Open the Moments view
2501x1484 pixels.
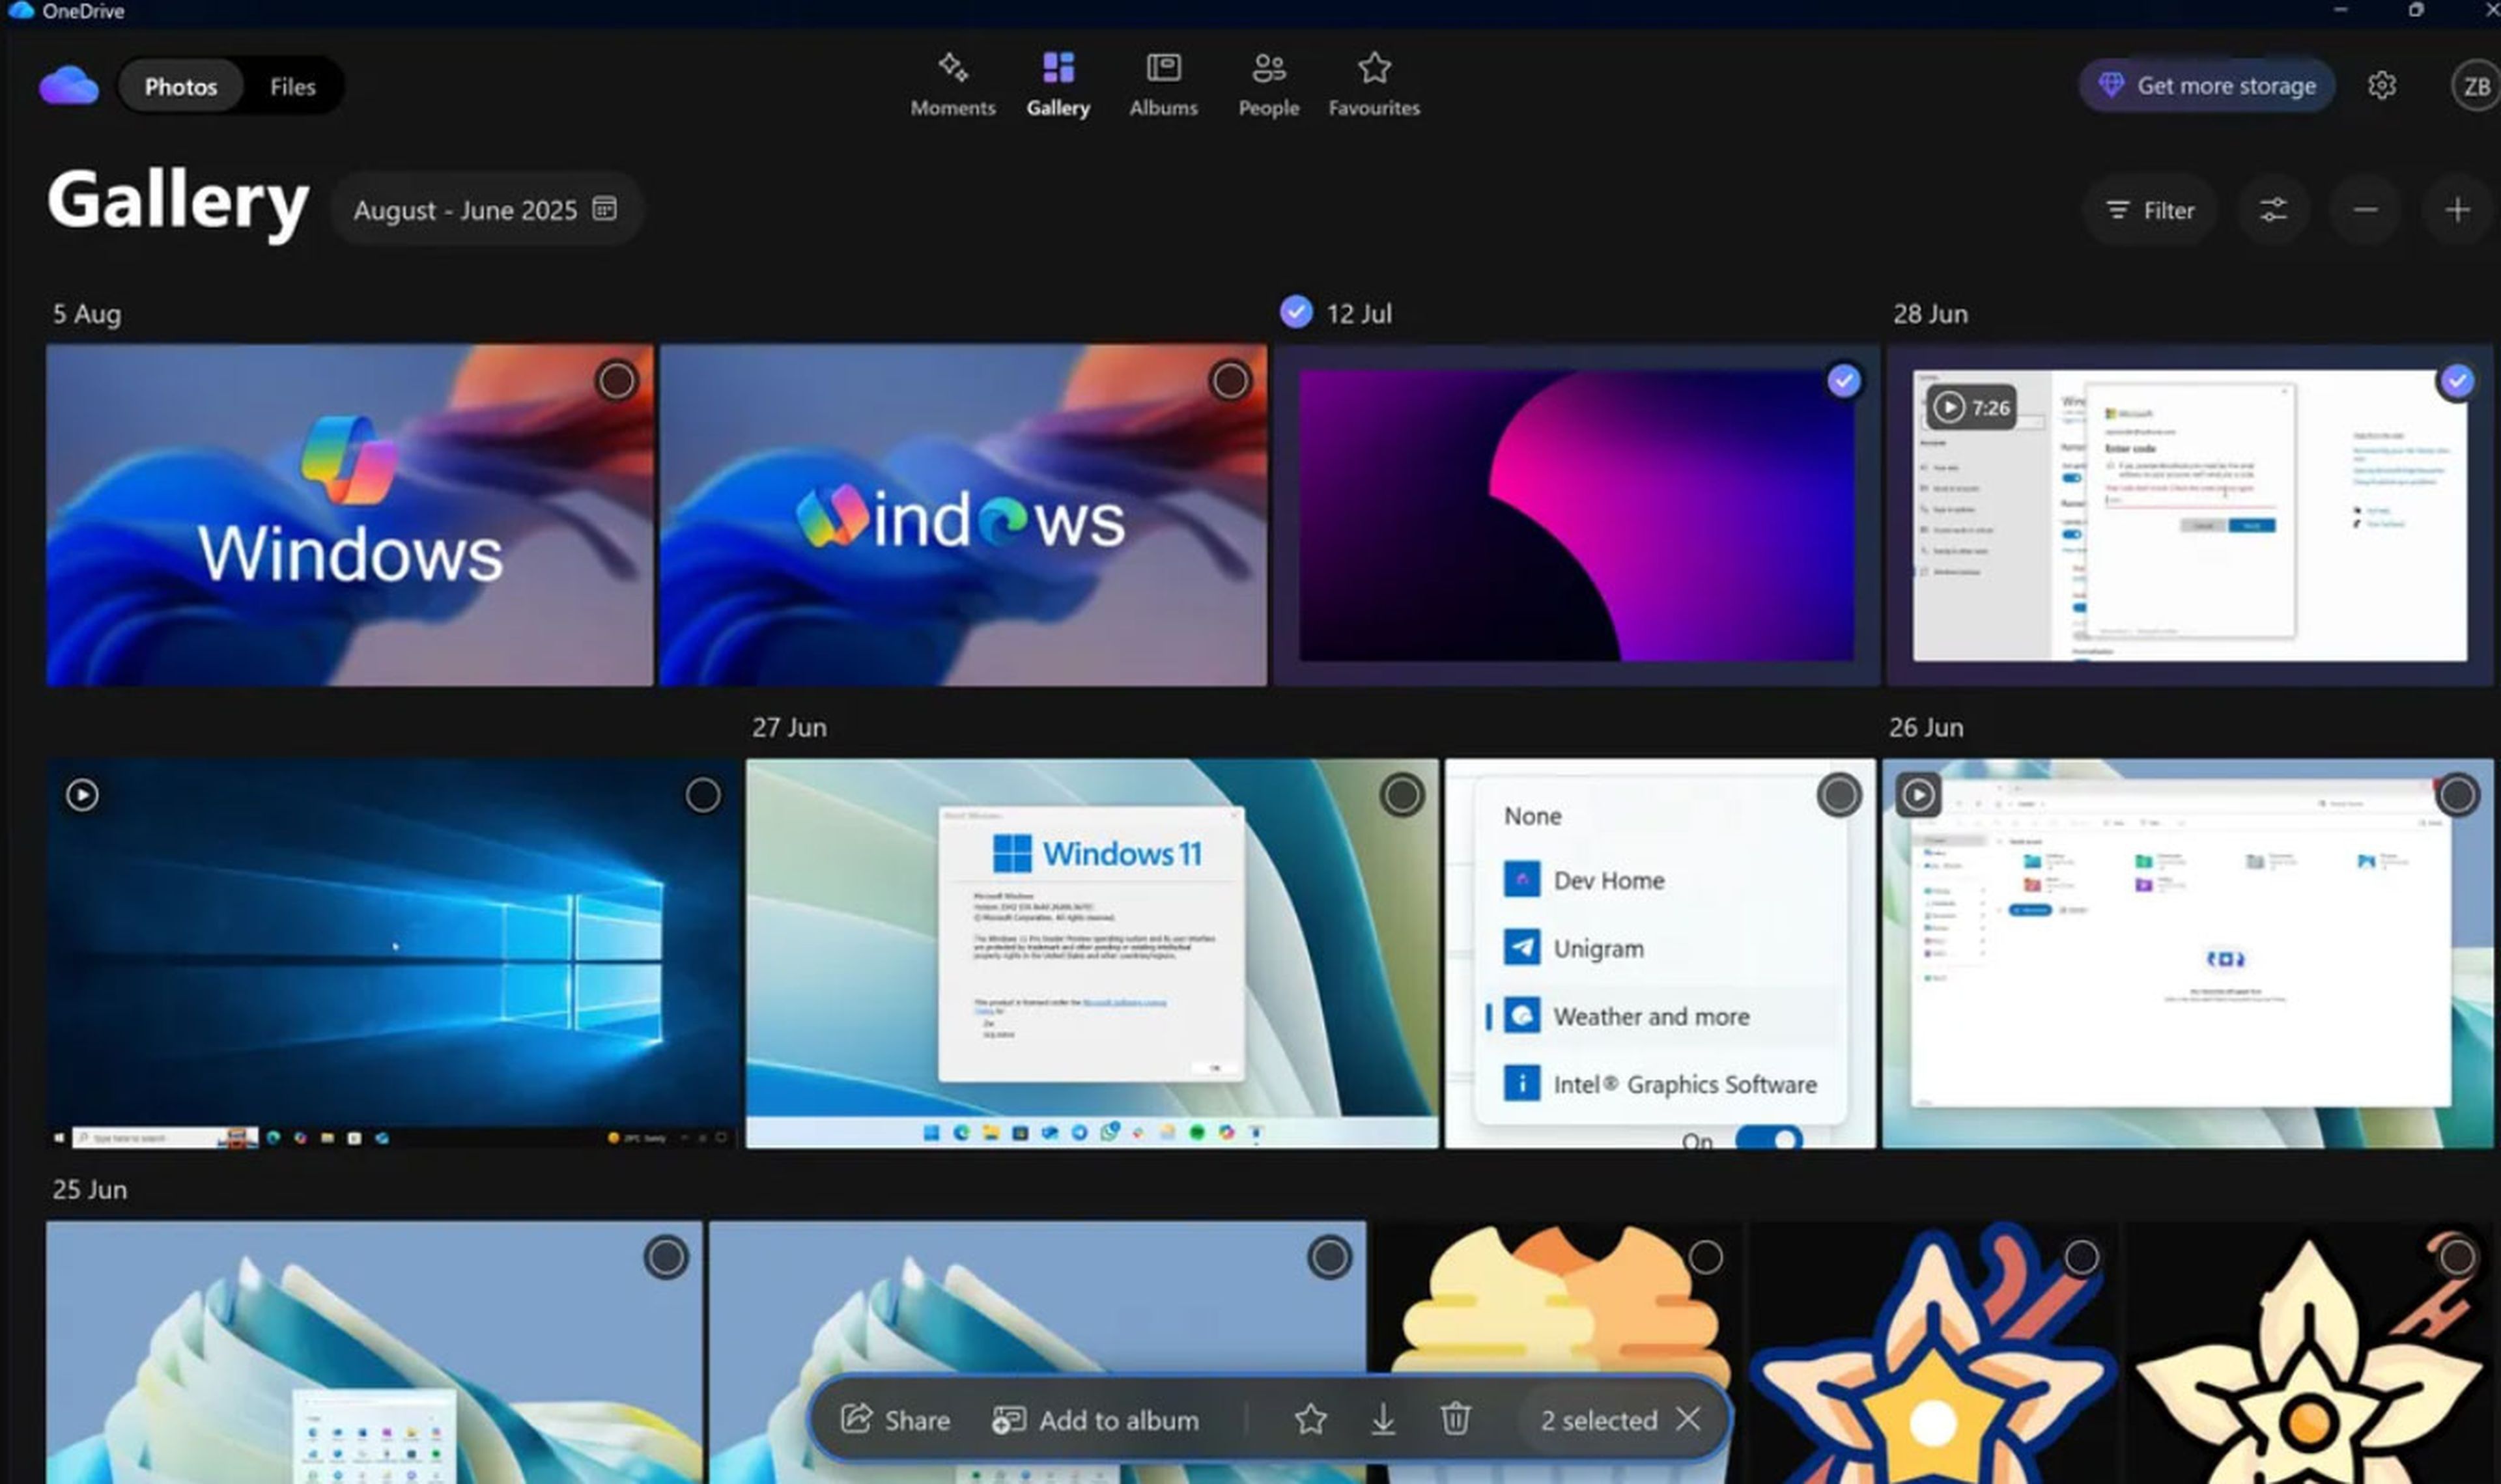pos(952,85)
